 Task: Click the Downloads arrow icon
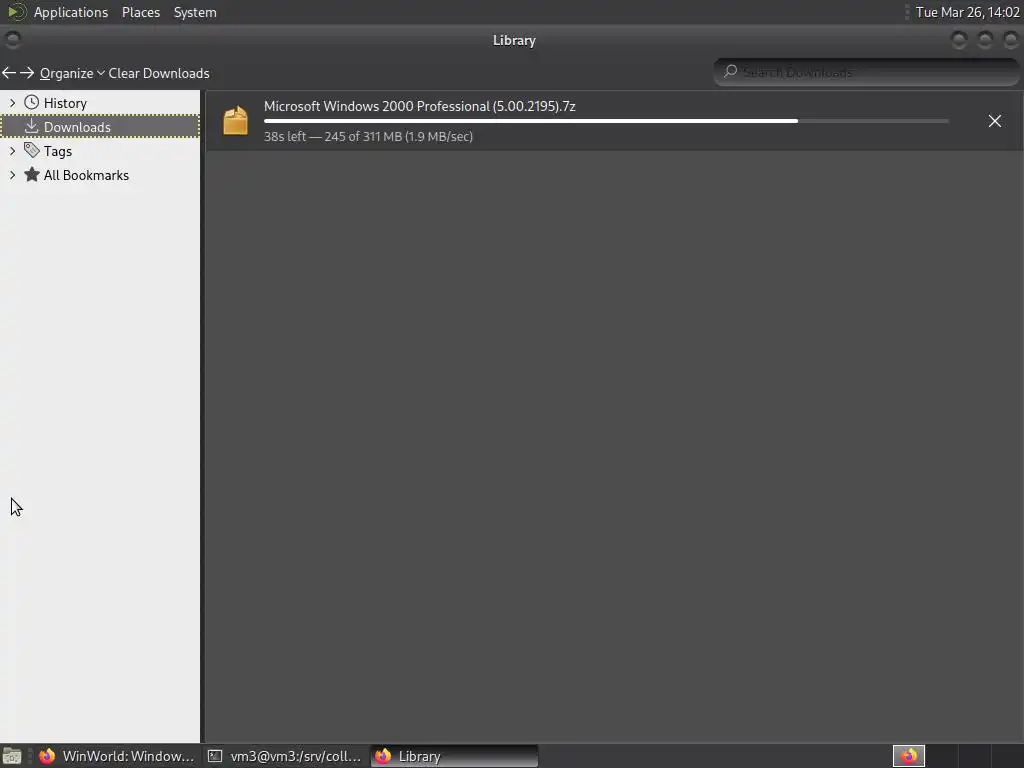[x=31, y=126]
